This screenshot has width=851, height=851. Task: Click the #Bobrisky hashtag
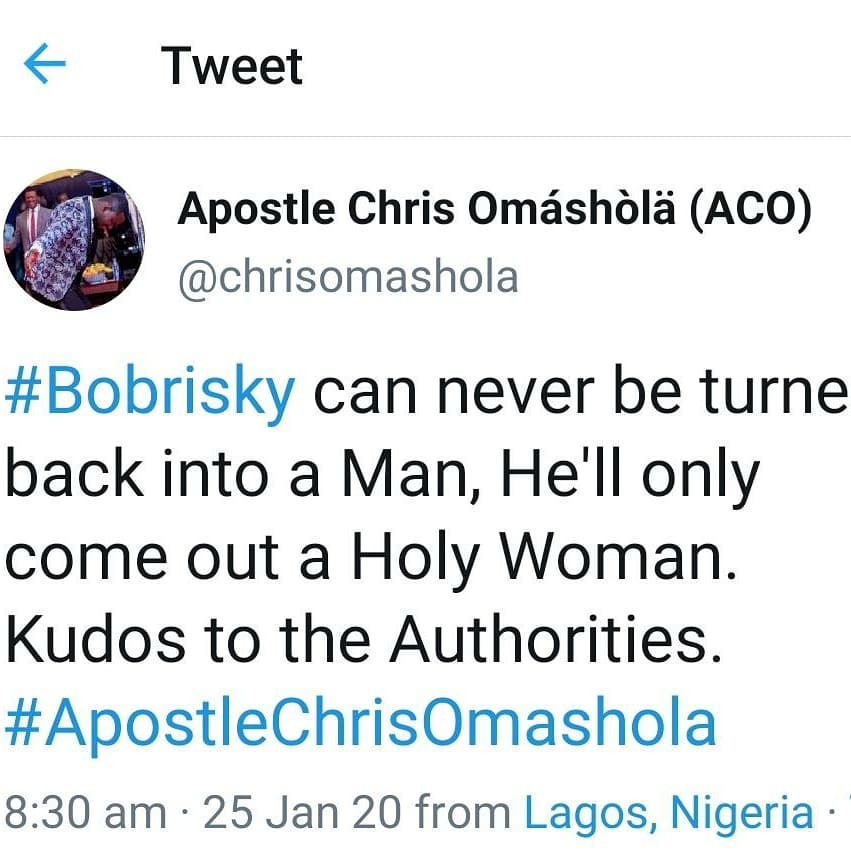(x=150, y=394)
